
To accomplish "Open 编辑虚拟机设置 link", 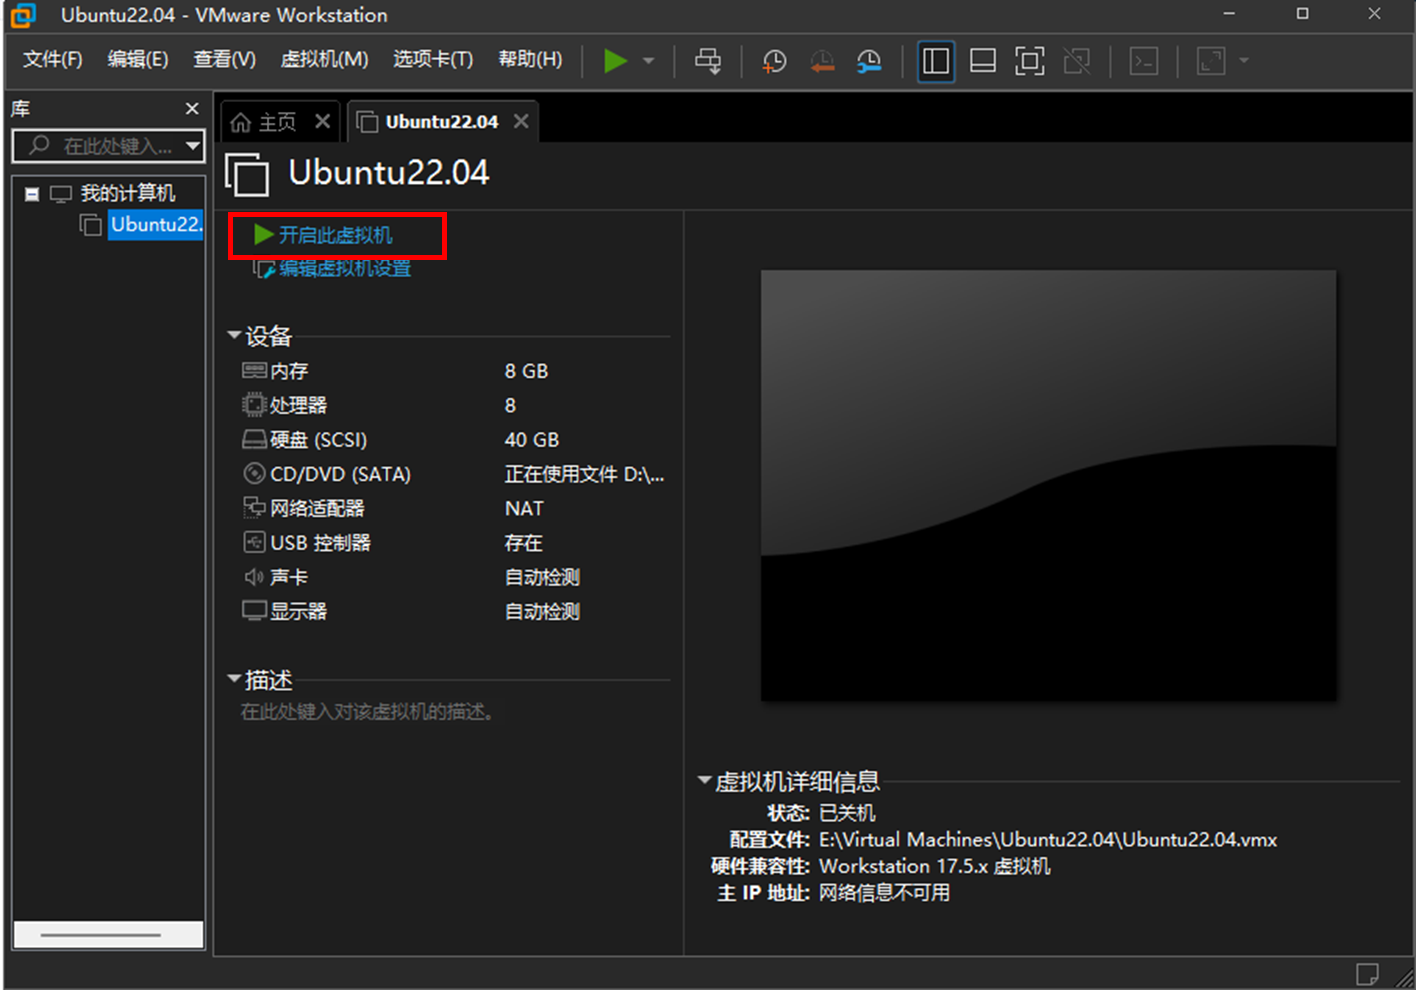I will (344, 268).
